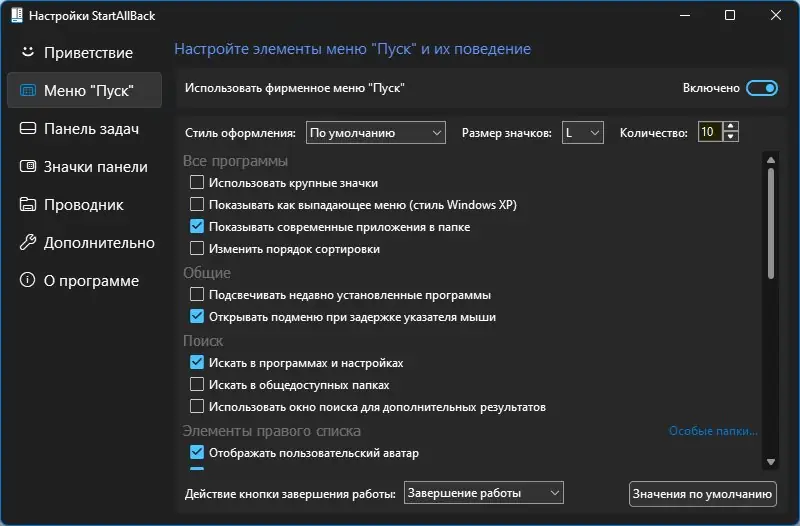Click the Проводник folder icon
The image size is (800, 526).
pos(28,205)
